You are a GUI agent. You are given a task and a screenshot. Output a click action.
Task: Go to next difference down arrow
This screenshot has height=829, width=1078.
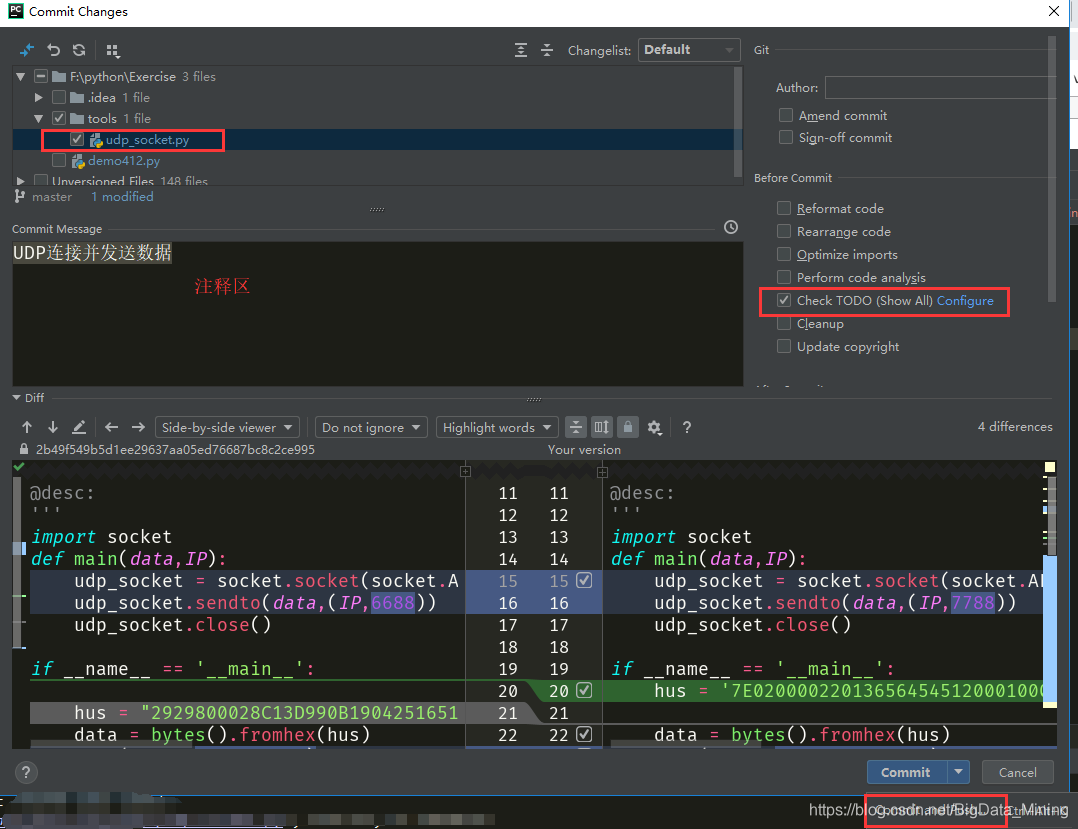(53, 428)
